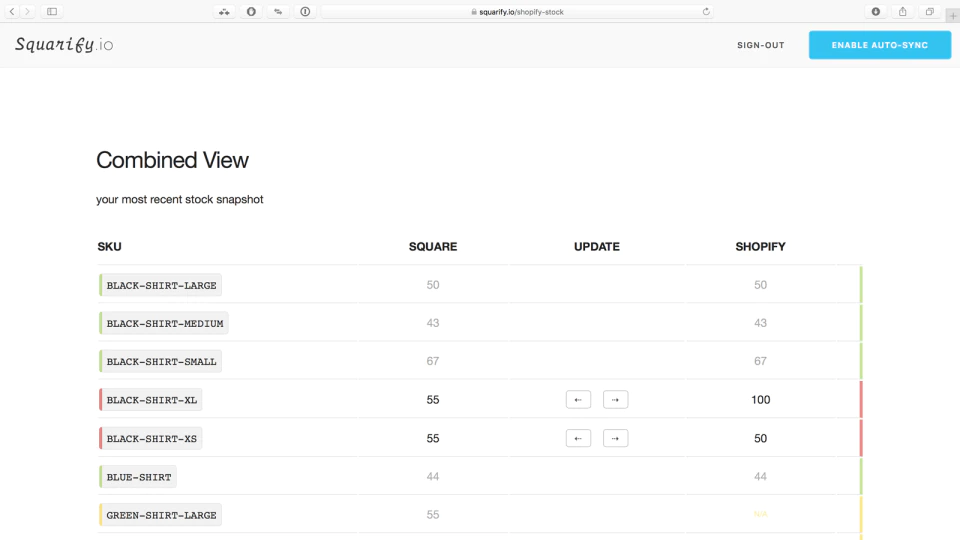
Task: Click the squarify.io address bar
Action: coord(517,12)
